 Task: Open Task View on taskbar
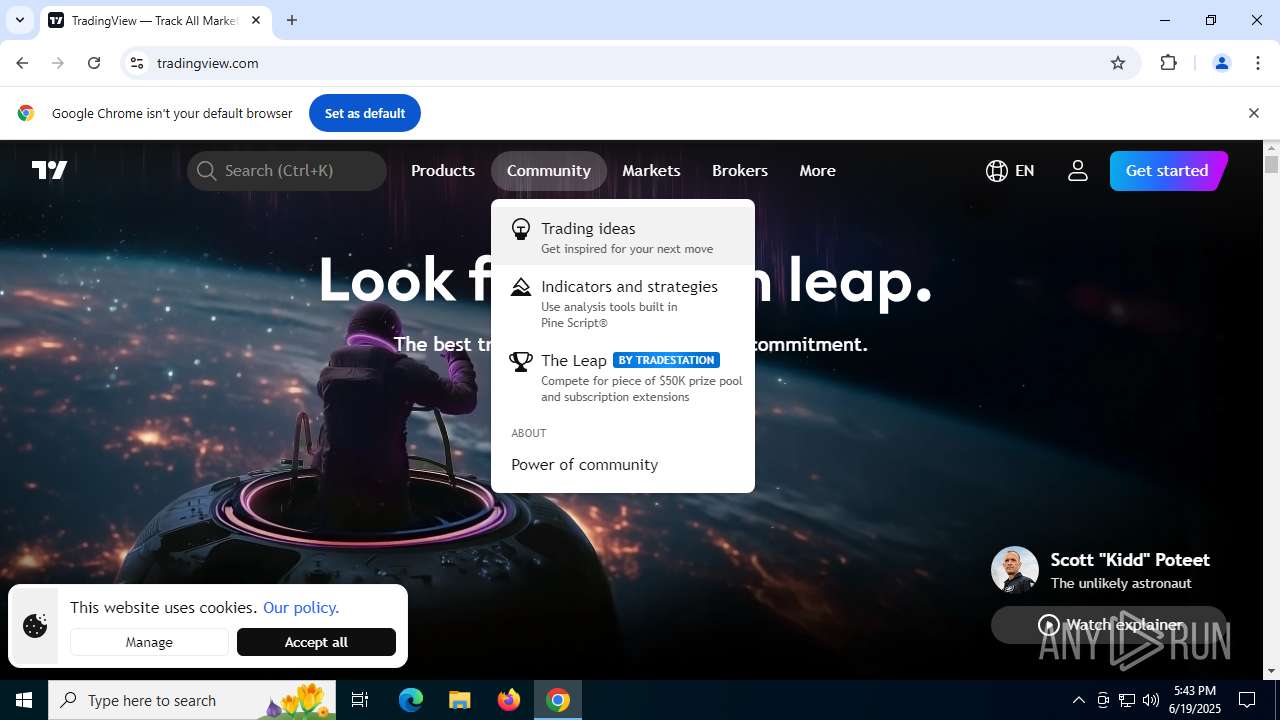pyautogui.click(x=360, y=700)
